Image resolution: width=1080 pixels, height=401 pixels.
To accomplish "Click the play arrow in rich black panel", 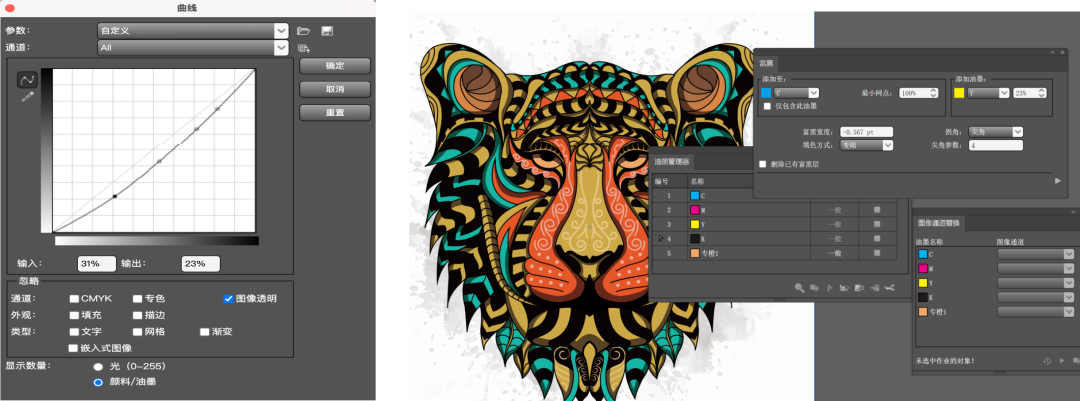I will (x=1058, y=181).
